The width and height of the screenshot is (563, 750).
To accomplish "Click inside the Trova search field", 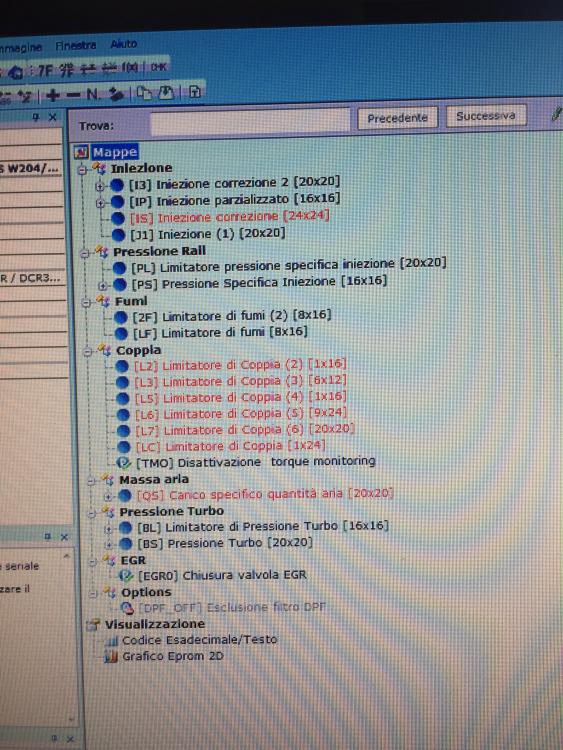I will pyautogui.click(x=250, y=122).
